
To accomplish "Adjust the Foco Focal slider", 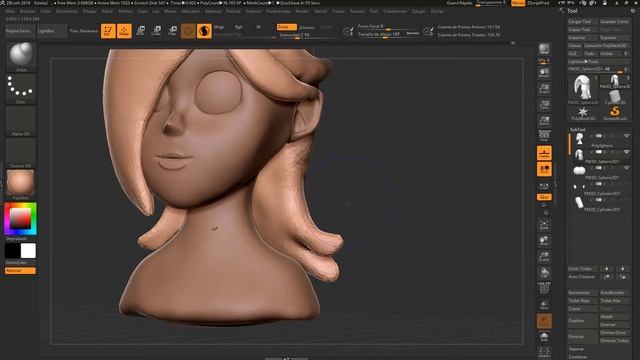I will 388,27.
